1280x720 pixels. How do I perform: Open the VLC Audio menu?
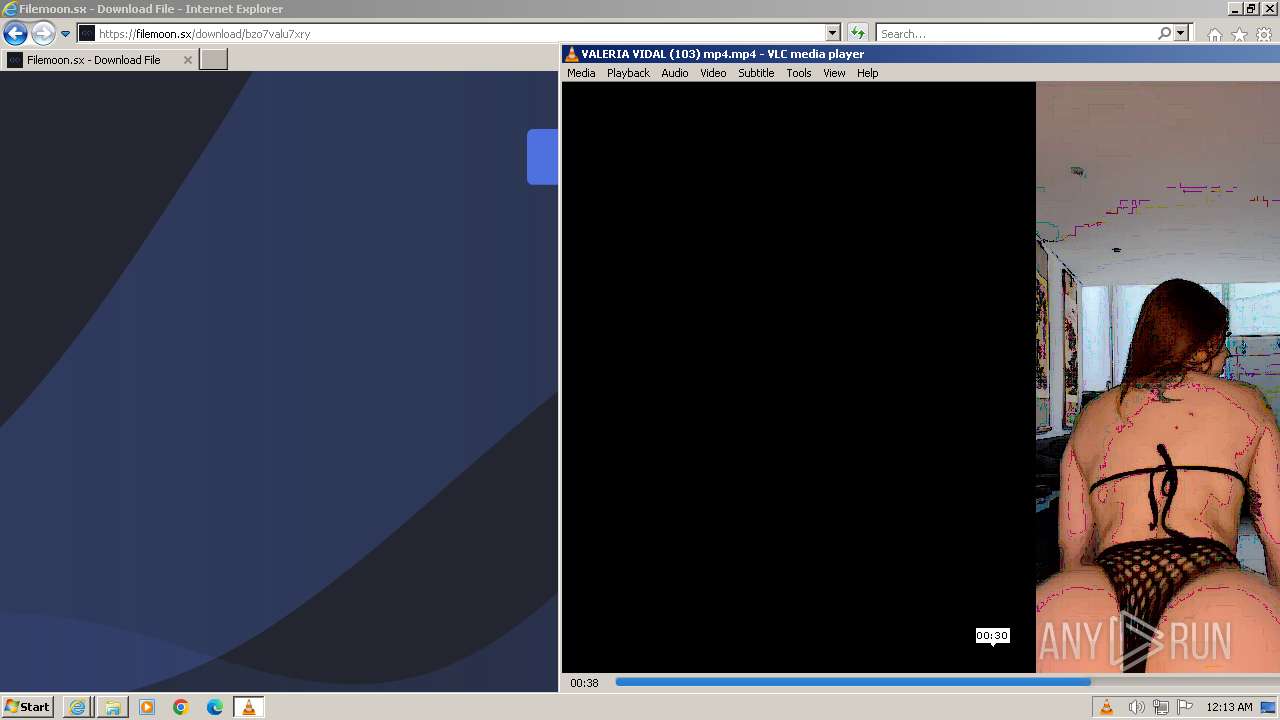(674, 73)
